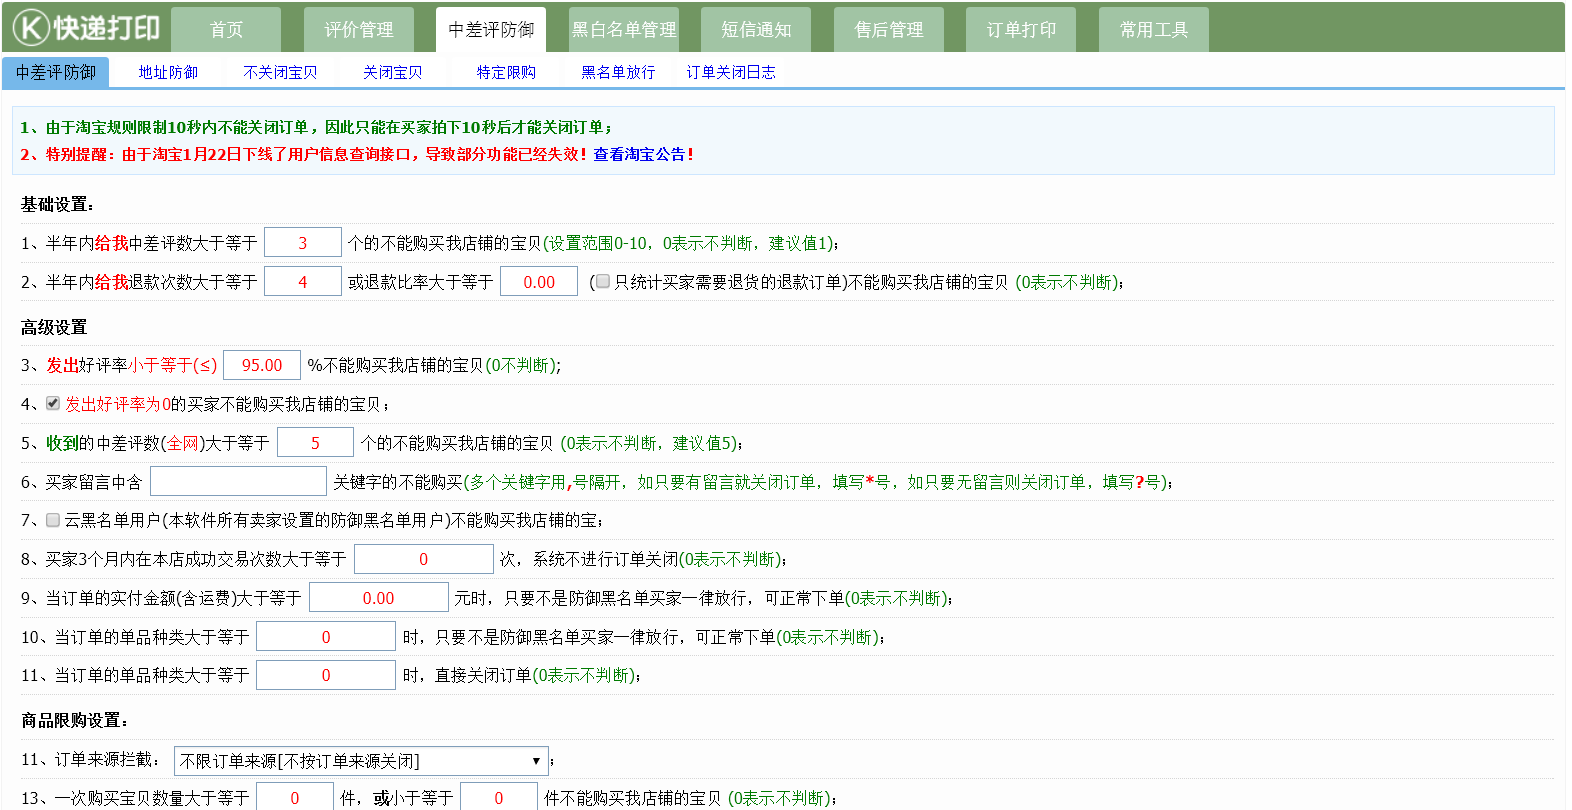Enable 云黑名单用户 checkbox
The image size is (1572, 810).
pyautogui.click(x=53, y=520)
